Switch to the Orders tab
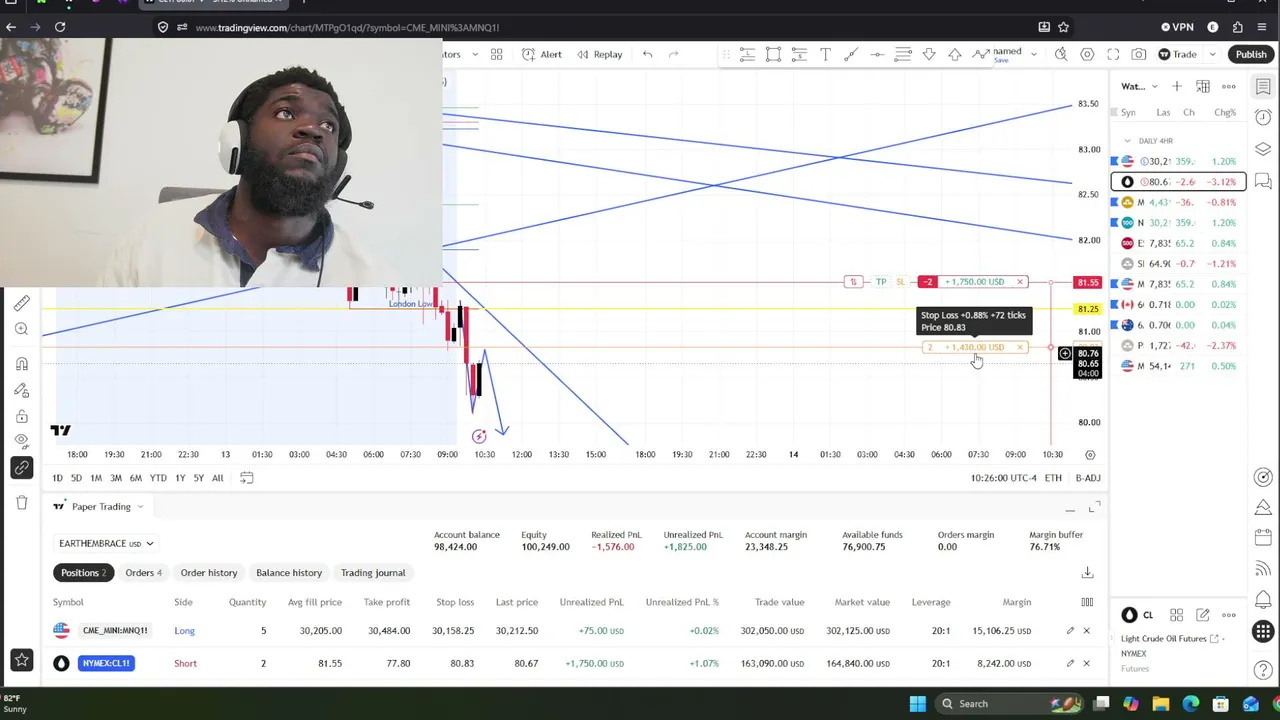Viewport: 1280px width, 720px height. tap(143, 573)
